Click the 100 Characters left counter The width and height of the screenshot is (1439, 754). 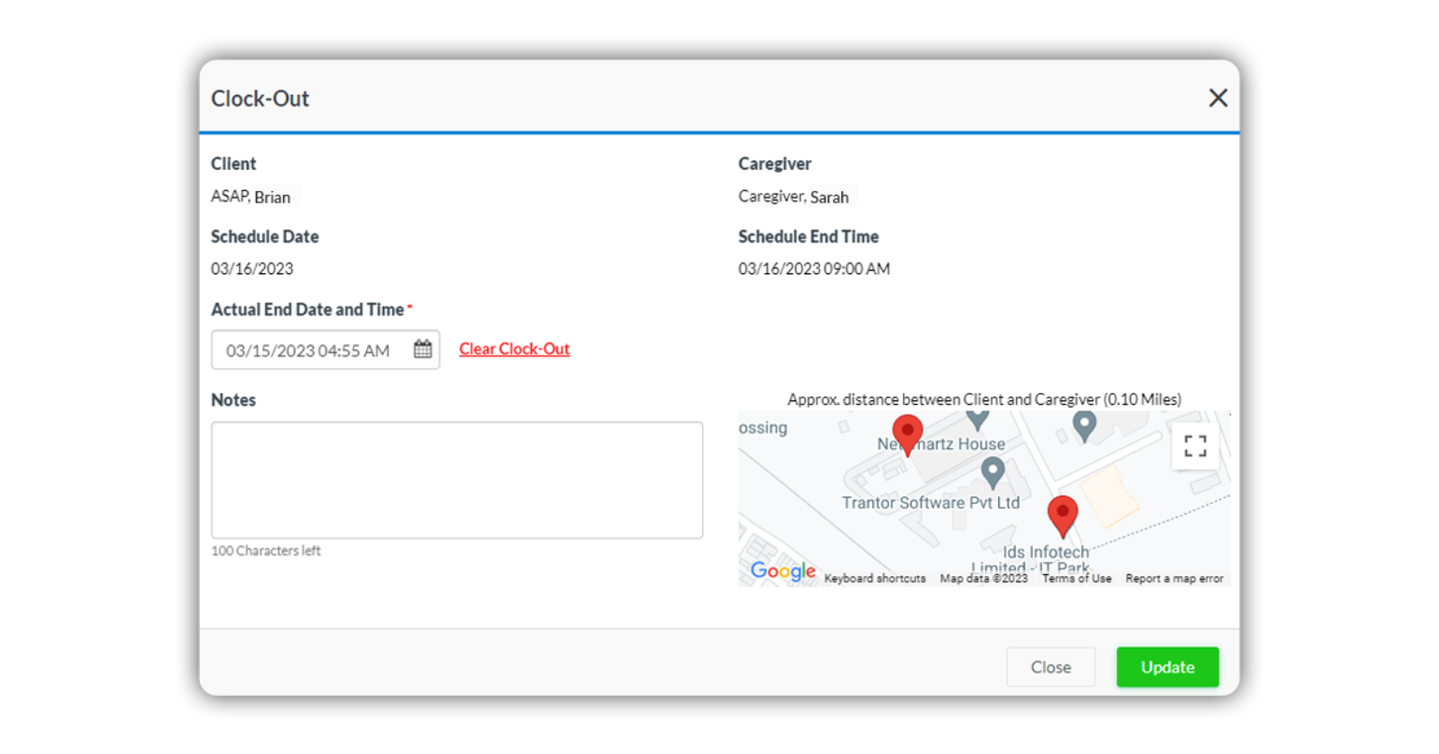tap(266, 550)
